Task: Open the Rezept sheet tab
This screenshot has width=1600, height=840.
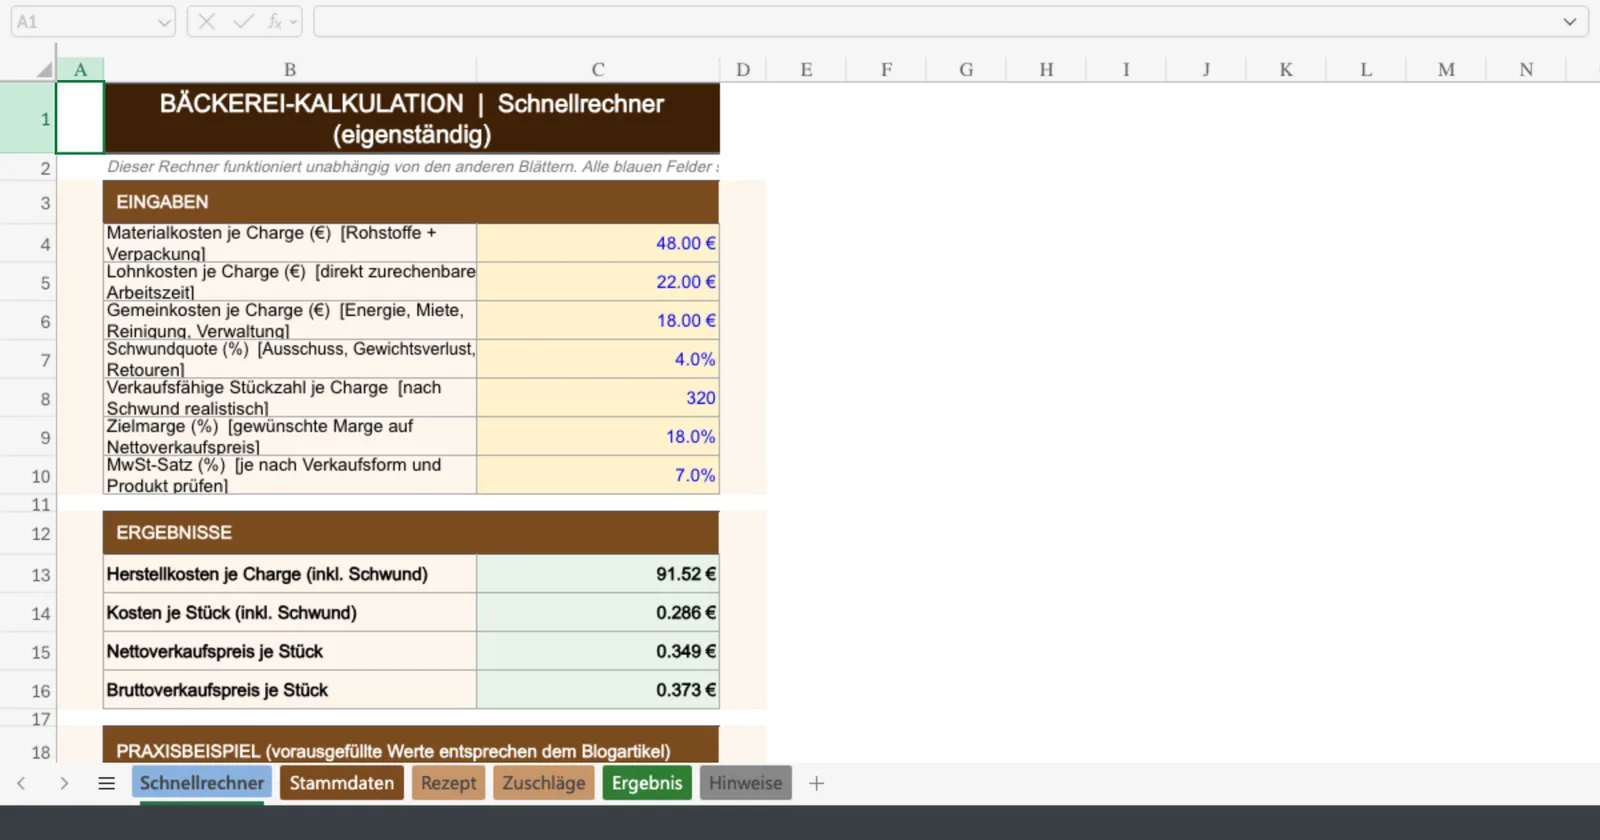Action: pos(448,783)
